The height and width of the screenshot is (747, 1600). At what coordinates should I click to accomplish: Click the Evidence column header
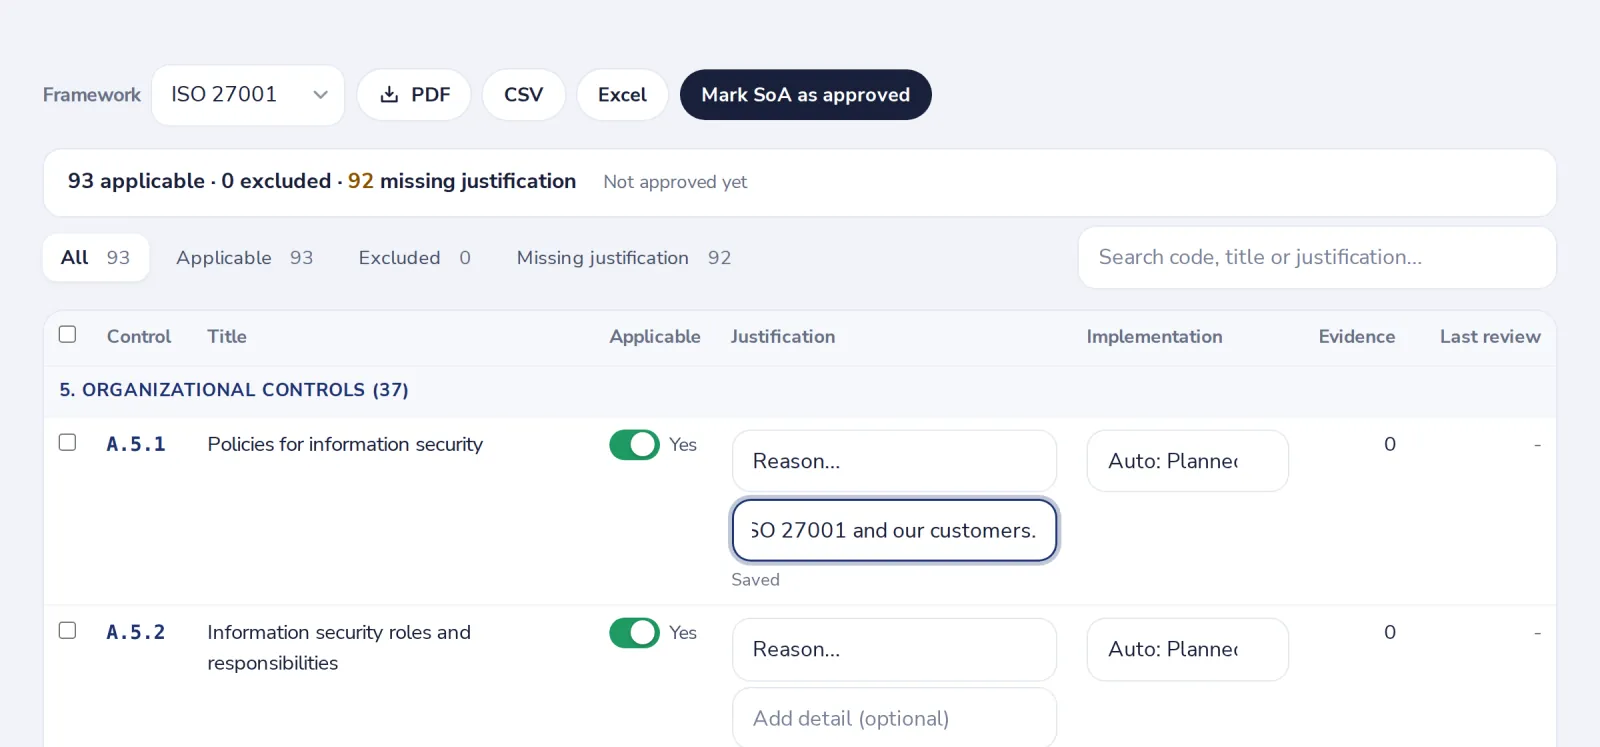pyautogui.click(x=1357, y=337)
